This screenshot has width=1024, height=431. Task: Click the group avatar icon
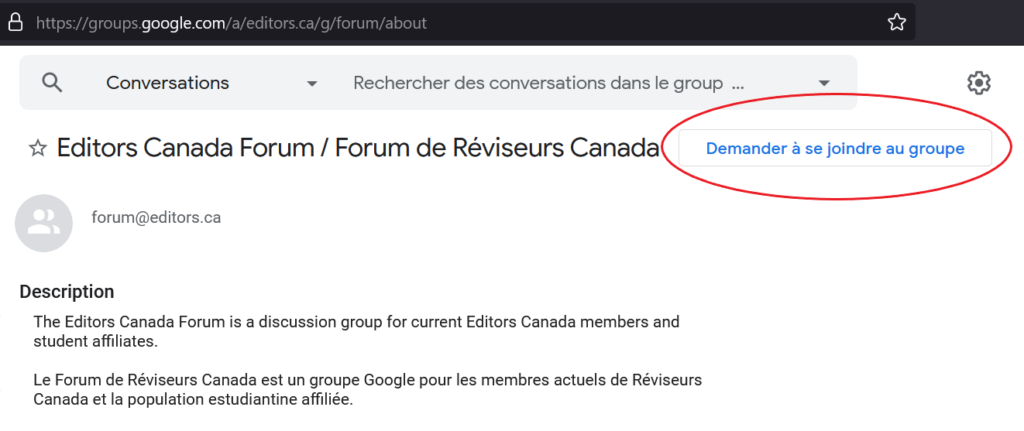coord(44,223)
